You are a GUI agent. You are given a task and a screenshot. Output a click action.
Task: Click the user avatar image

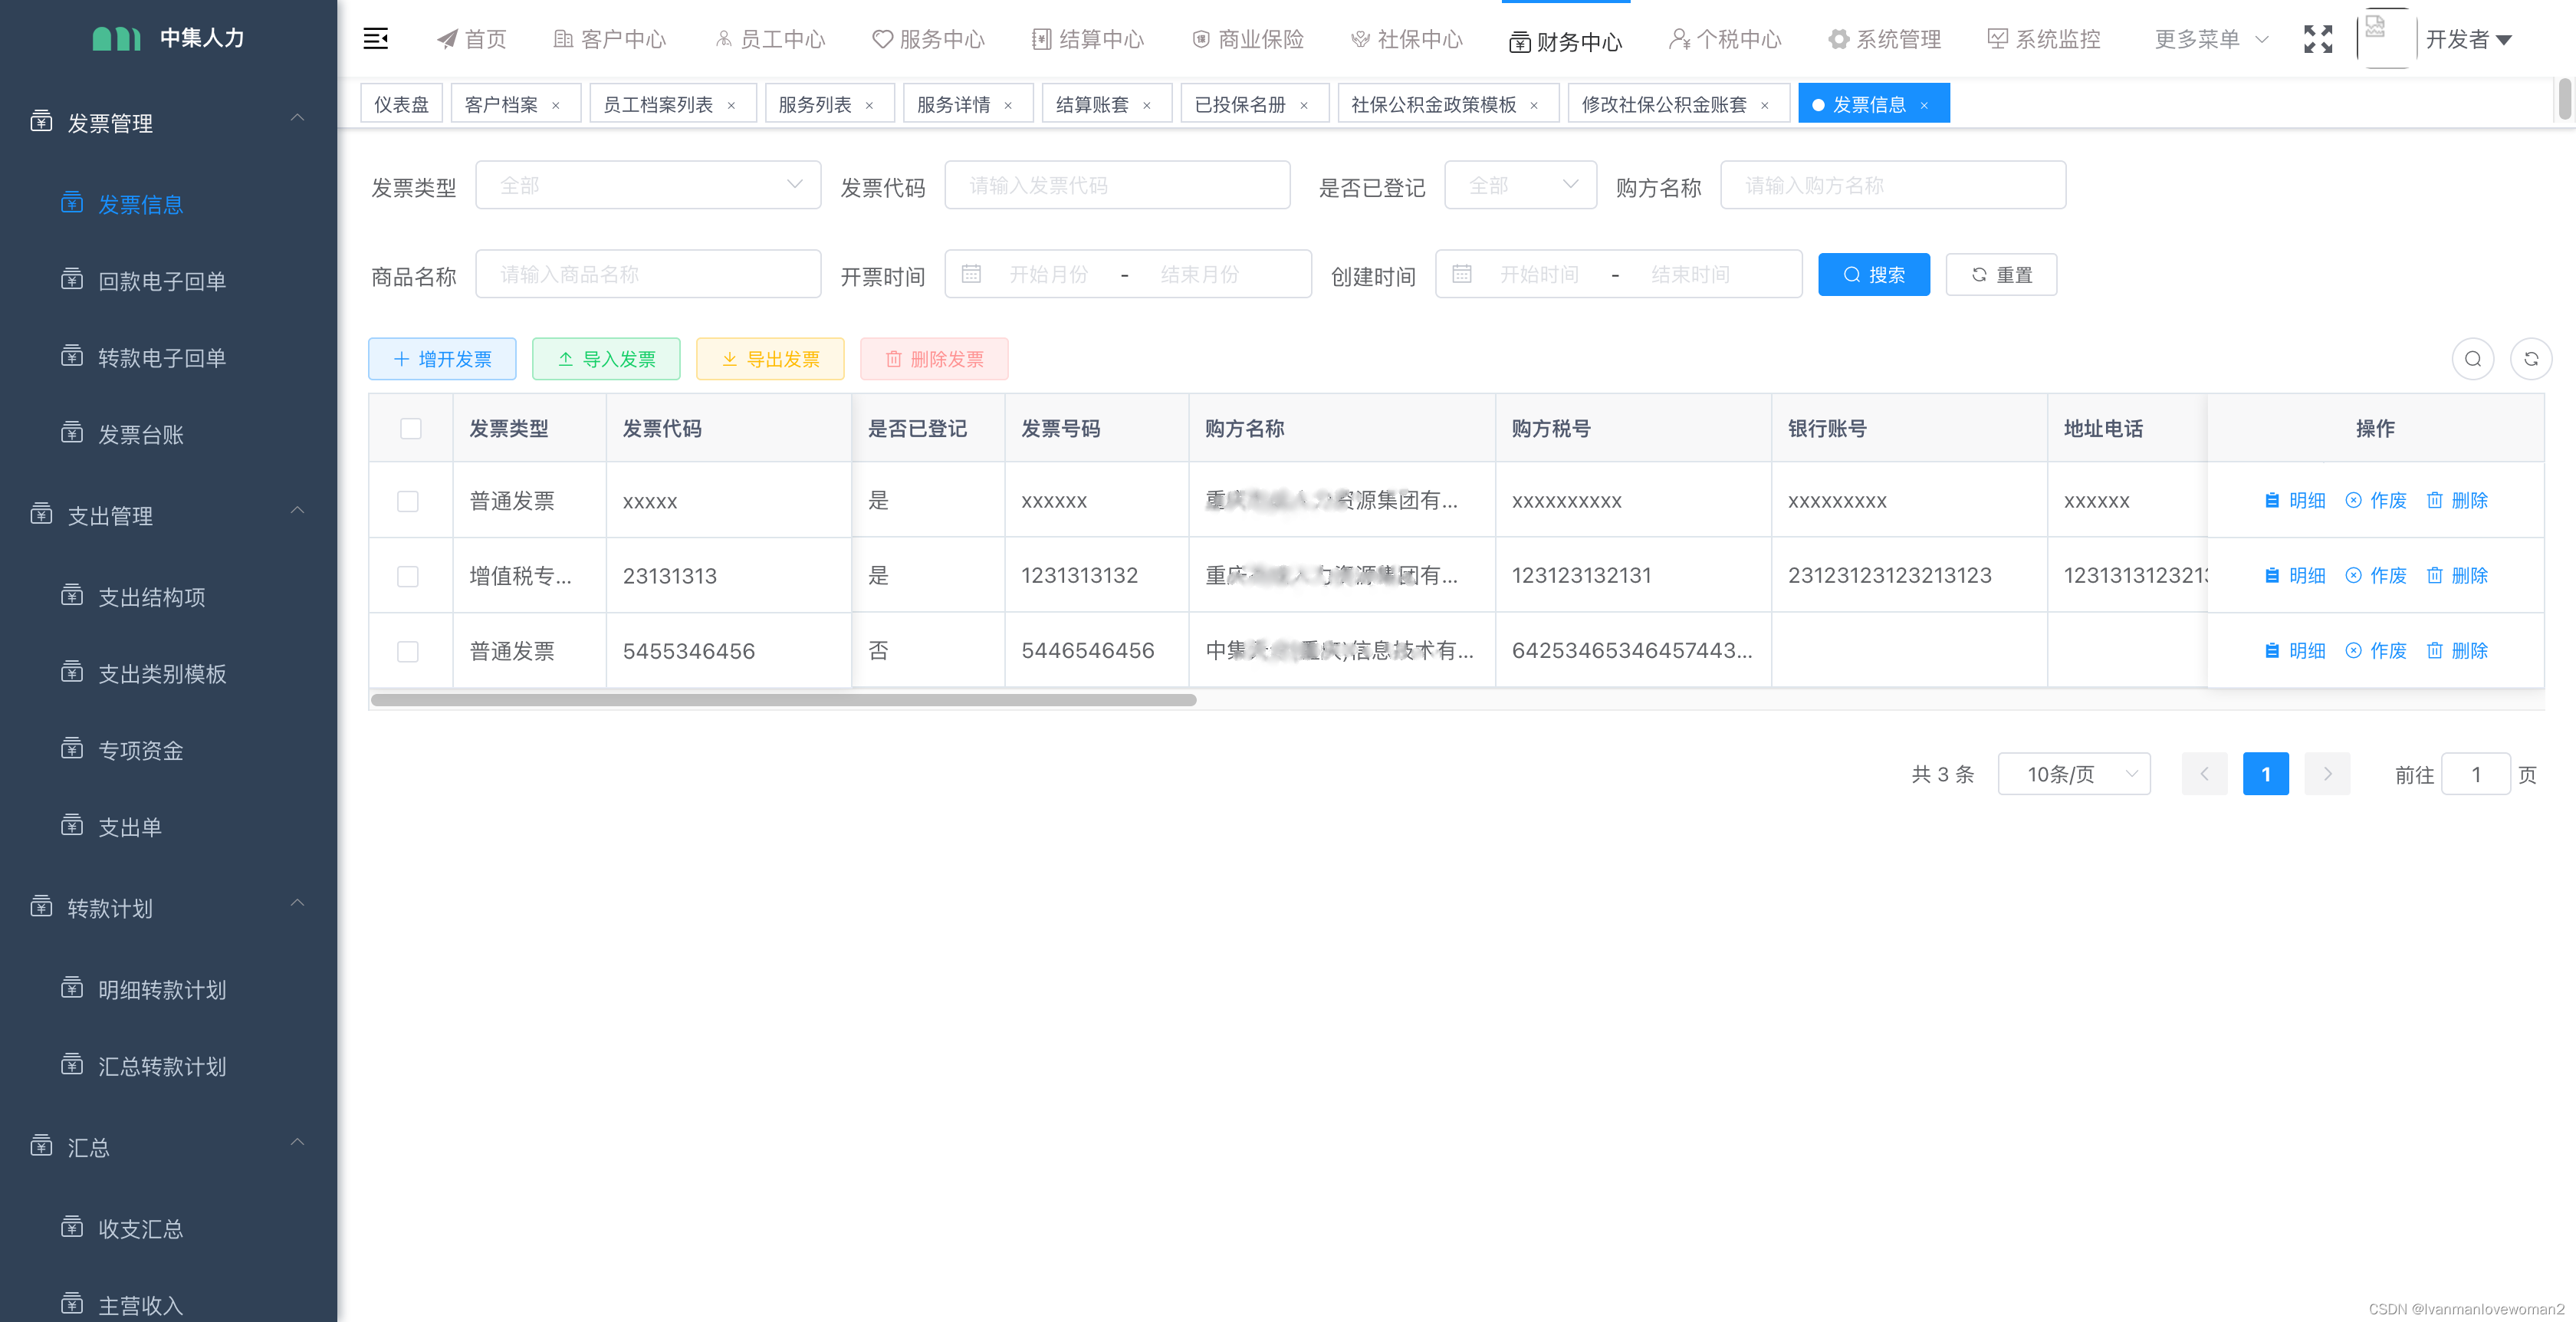[2385, 38]
